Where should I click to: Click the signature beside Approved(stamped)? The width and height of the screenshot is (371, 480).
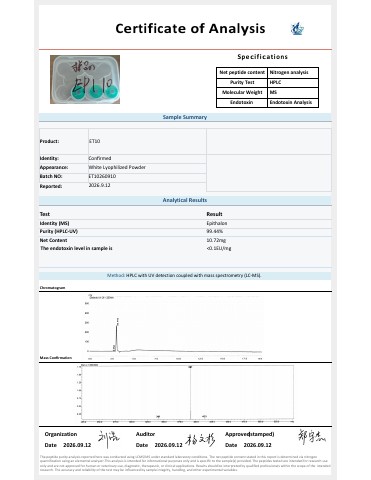click(312, 437)
